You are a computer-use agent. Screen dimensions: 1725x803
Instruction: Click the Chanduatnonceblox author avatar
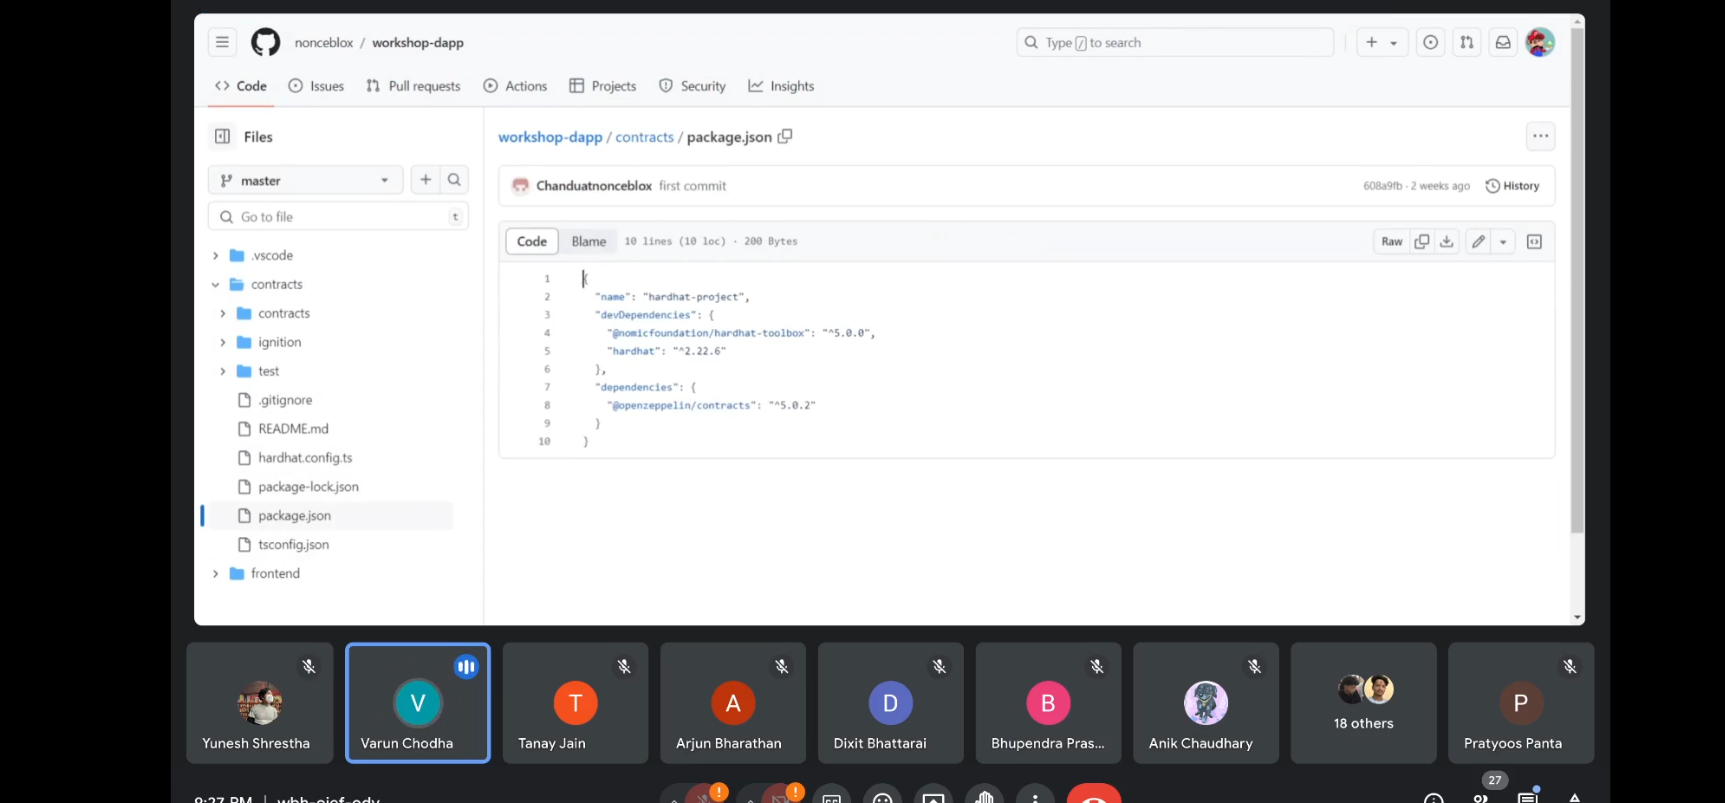pos(520,186)
